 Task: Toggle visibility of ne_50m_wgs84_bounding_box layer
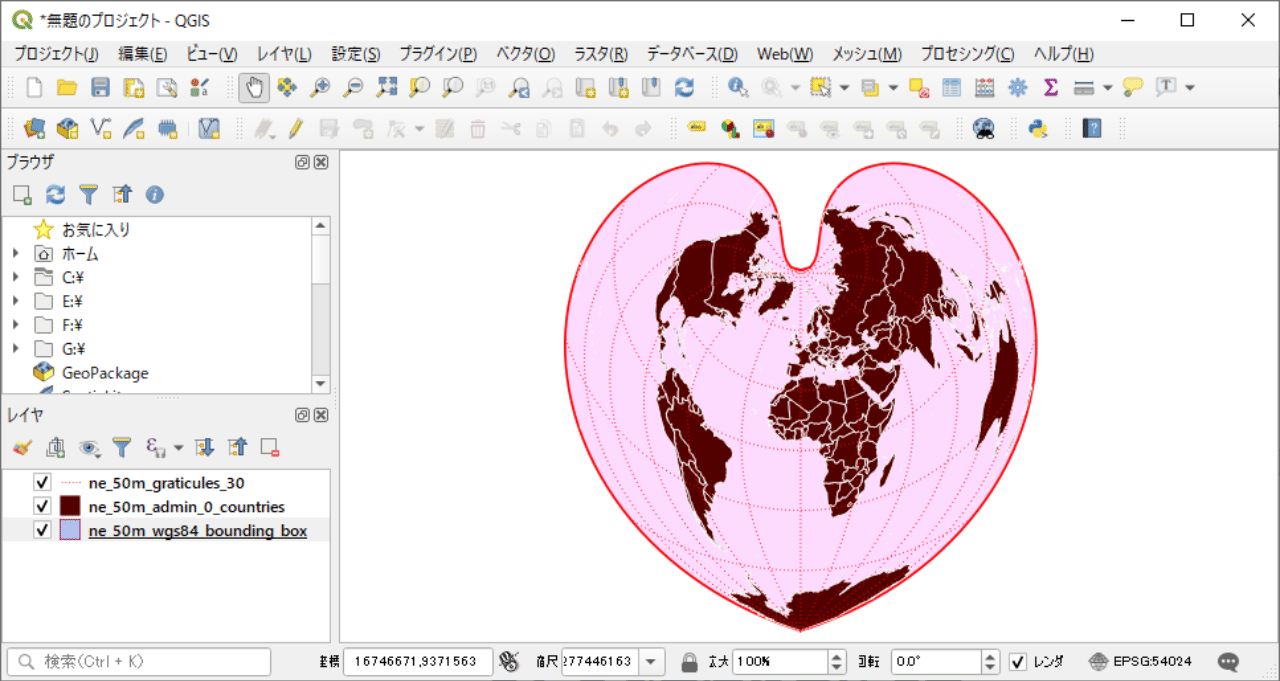[x=42, y=530]
